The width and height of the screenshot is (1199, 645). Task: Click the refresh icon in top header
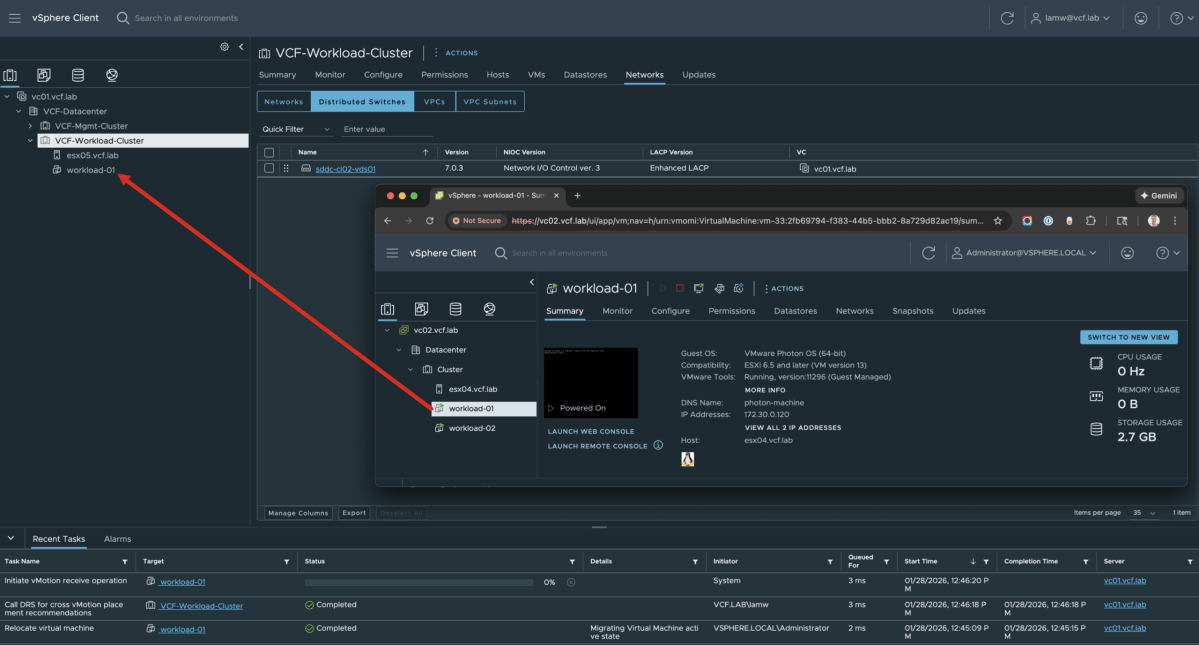1007,18
